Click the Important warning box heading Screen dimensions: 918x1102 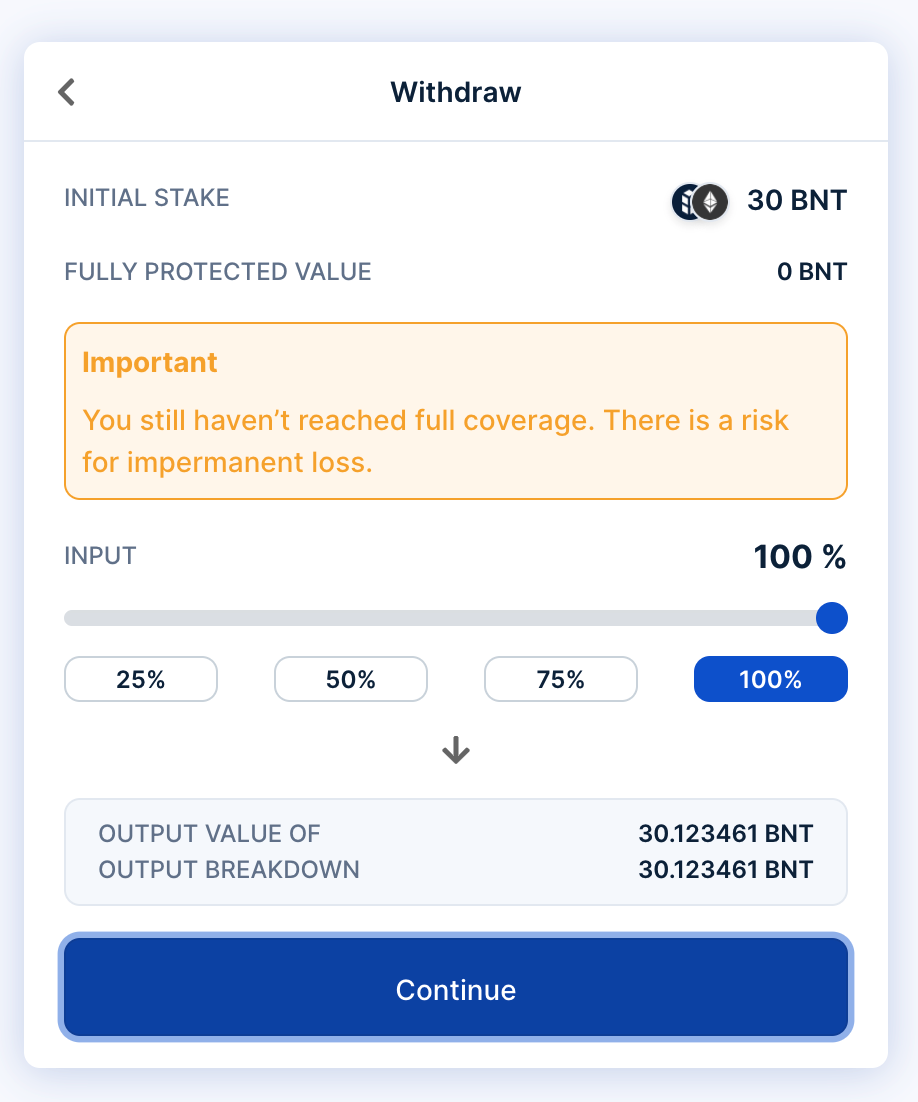[x=150, y=362]
